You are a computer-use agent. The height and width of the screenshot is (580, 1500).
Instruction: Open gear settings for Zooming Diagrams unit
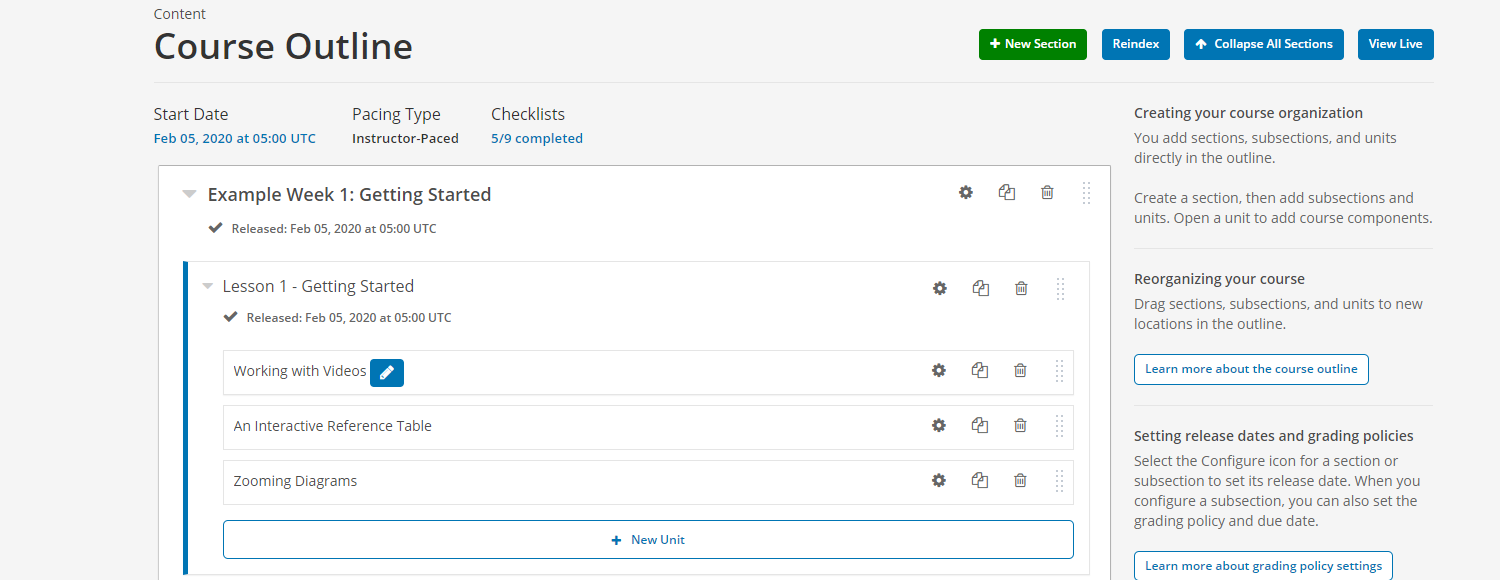point(939,480)
